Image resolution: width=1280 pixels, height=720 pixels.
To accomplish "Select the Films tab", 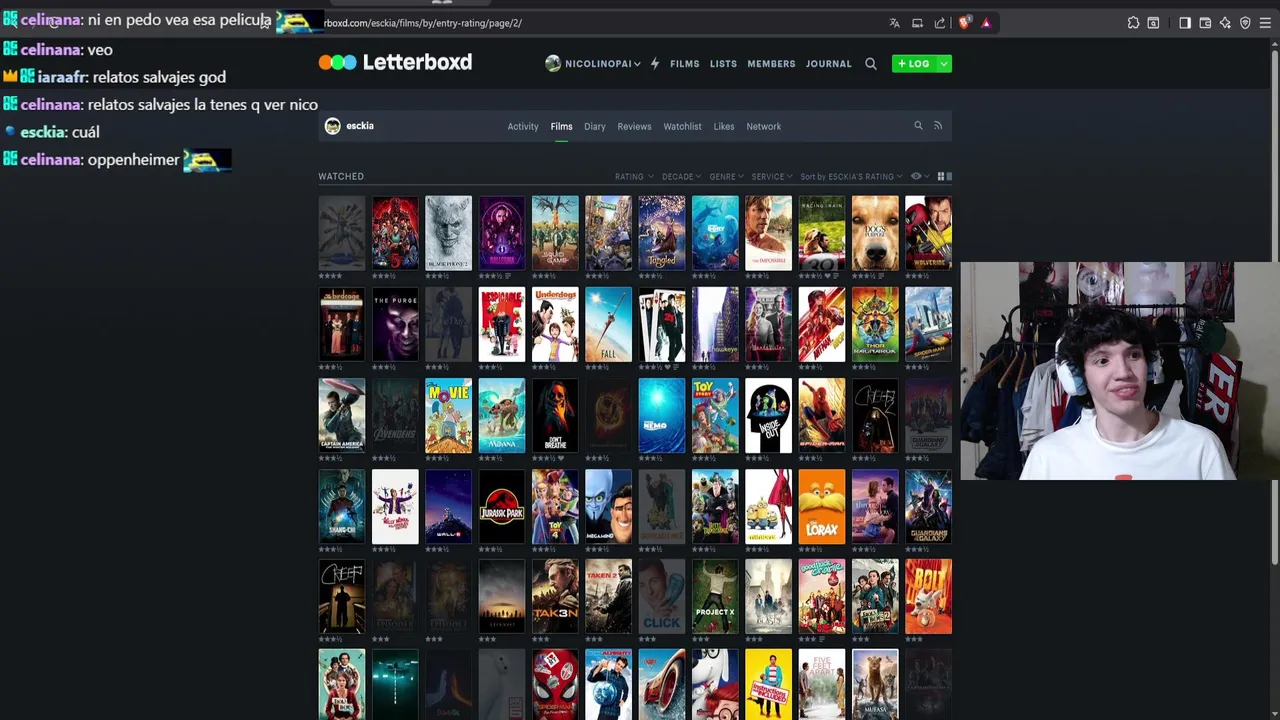I will (x=561, y=126).
